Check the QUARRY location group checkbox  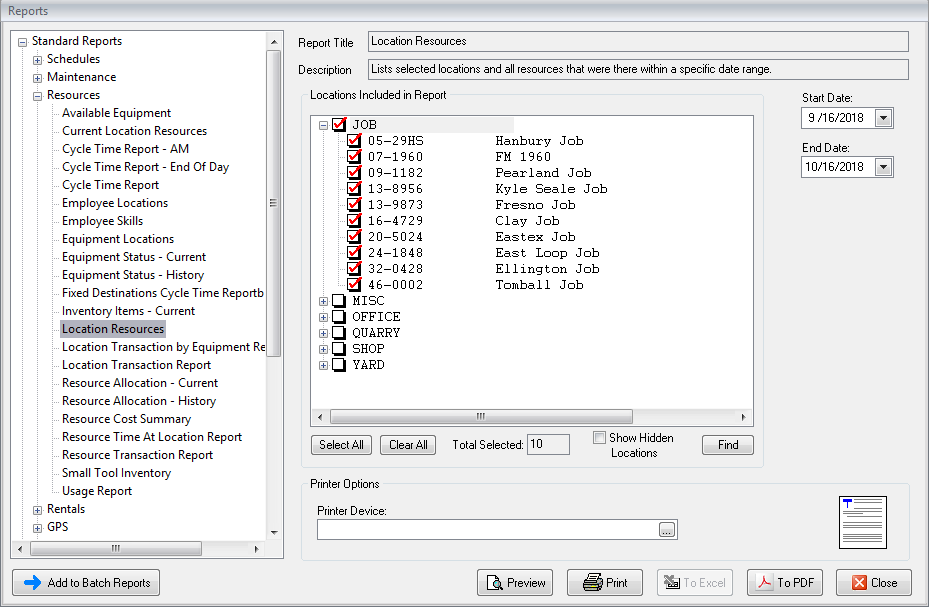(339, 333)
